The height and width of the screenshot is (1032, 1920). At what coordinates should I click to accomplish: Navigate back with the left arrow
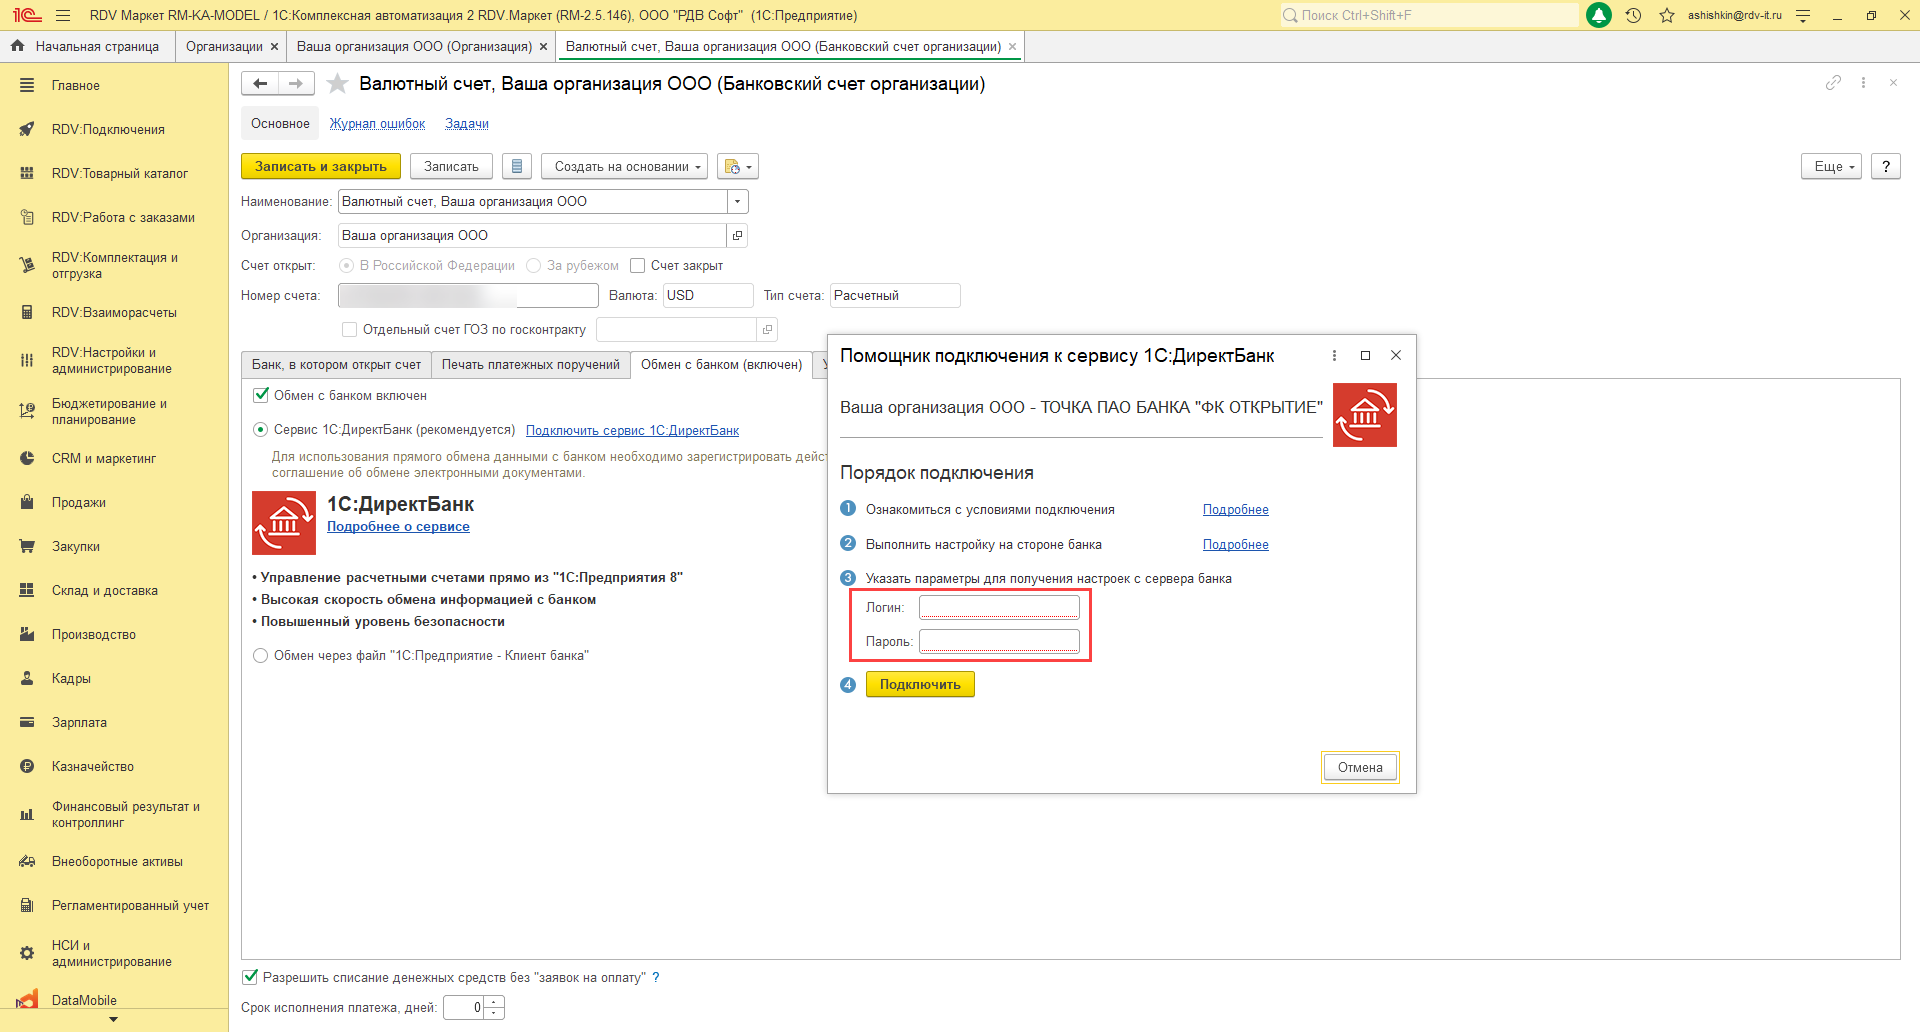pyautogui.click(x=260, y=84)
